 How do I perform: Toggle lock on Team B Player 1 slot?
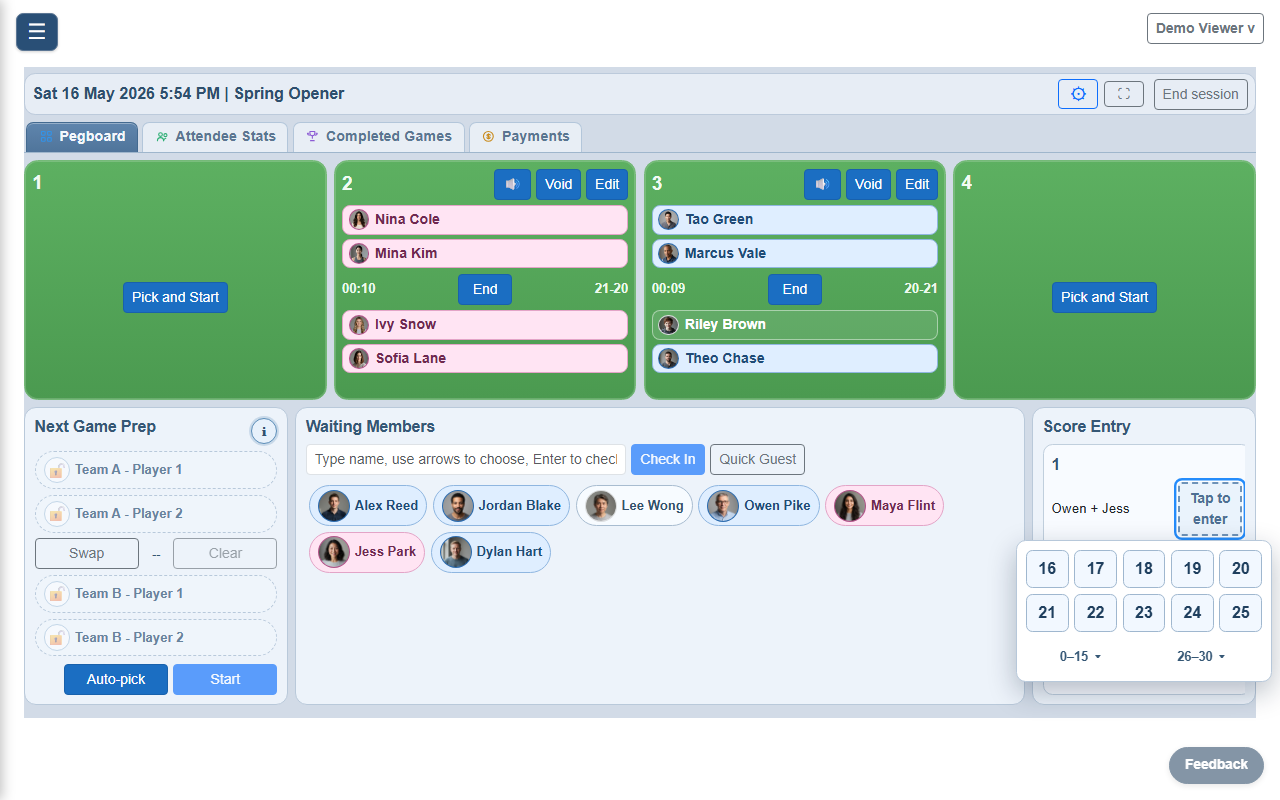click(x=57, y=594)
